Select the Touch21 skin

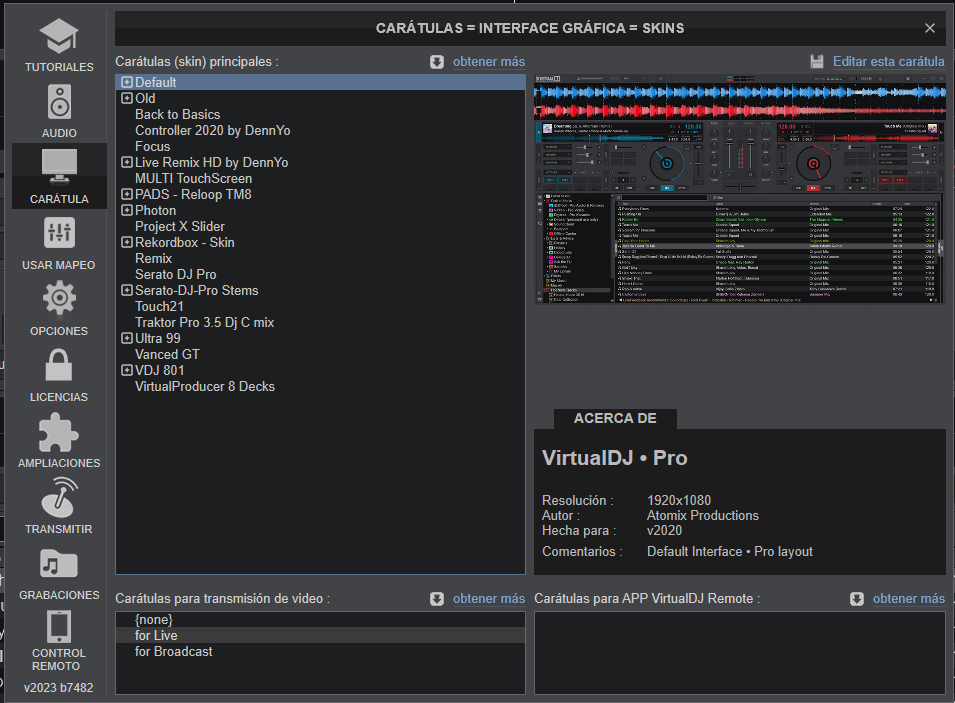320,306
